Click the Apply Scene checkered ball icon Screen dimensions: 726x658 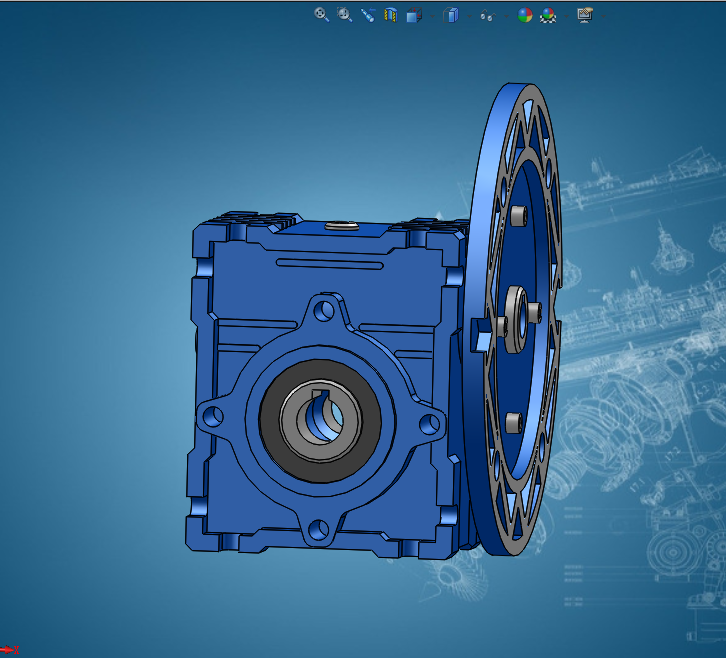pos(548,15)
